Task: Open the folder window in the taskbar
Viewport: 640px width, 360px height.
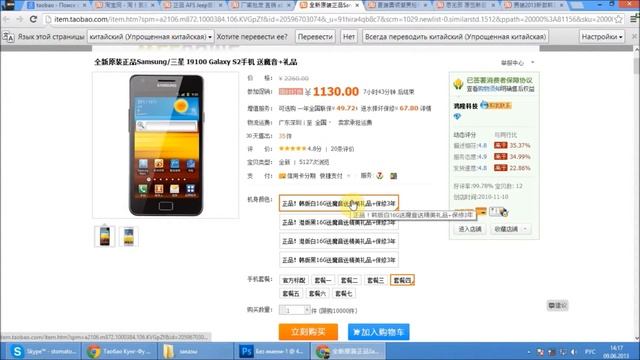Action: [x=195, y=351]
